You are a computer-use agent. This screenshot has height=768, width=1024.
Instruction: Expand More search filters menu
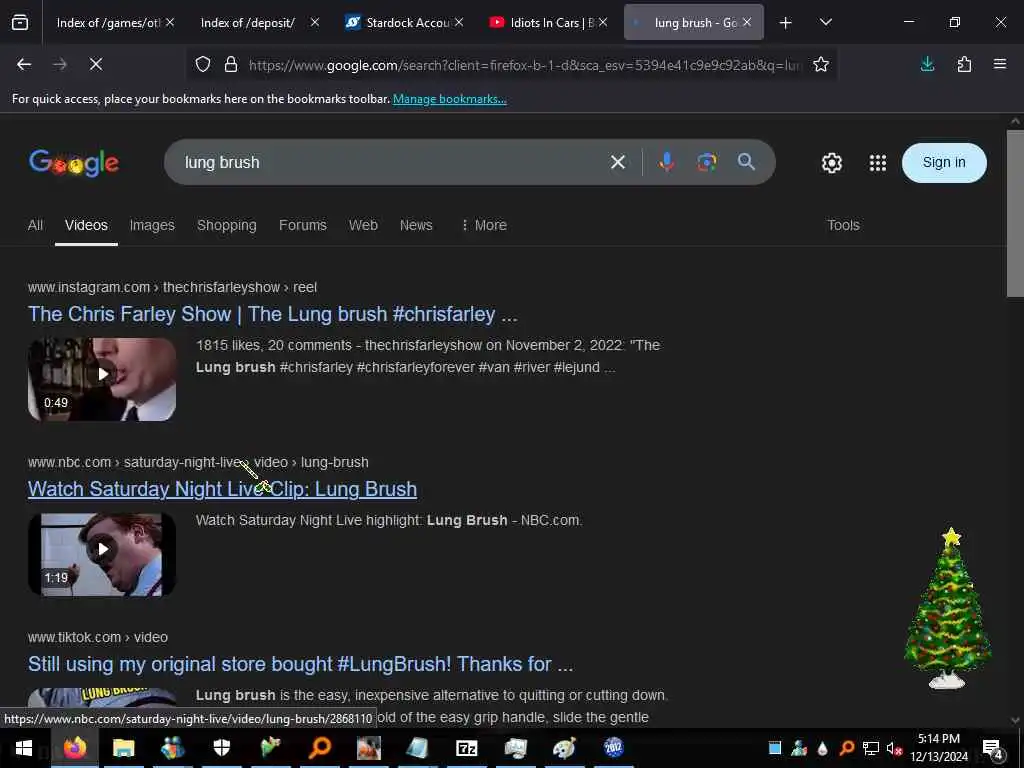(x=484, y=225)
